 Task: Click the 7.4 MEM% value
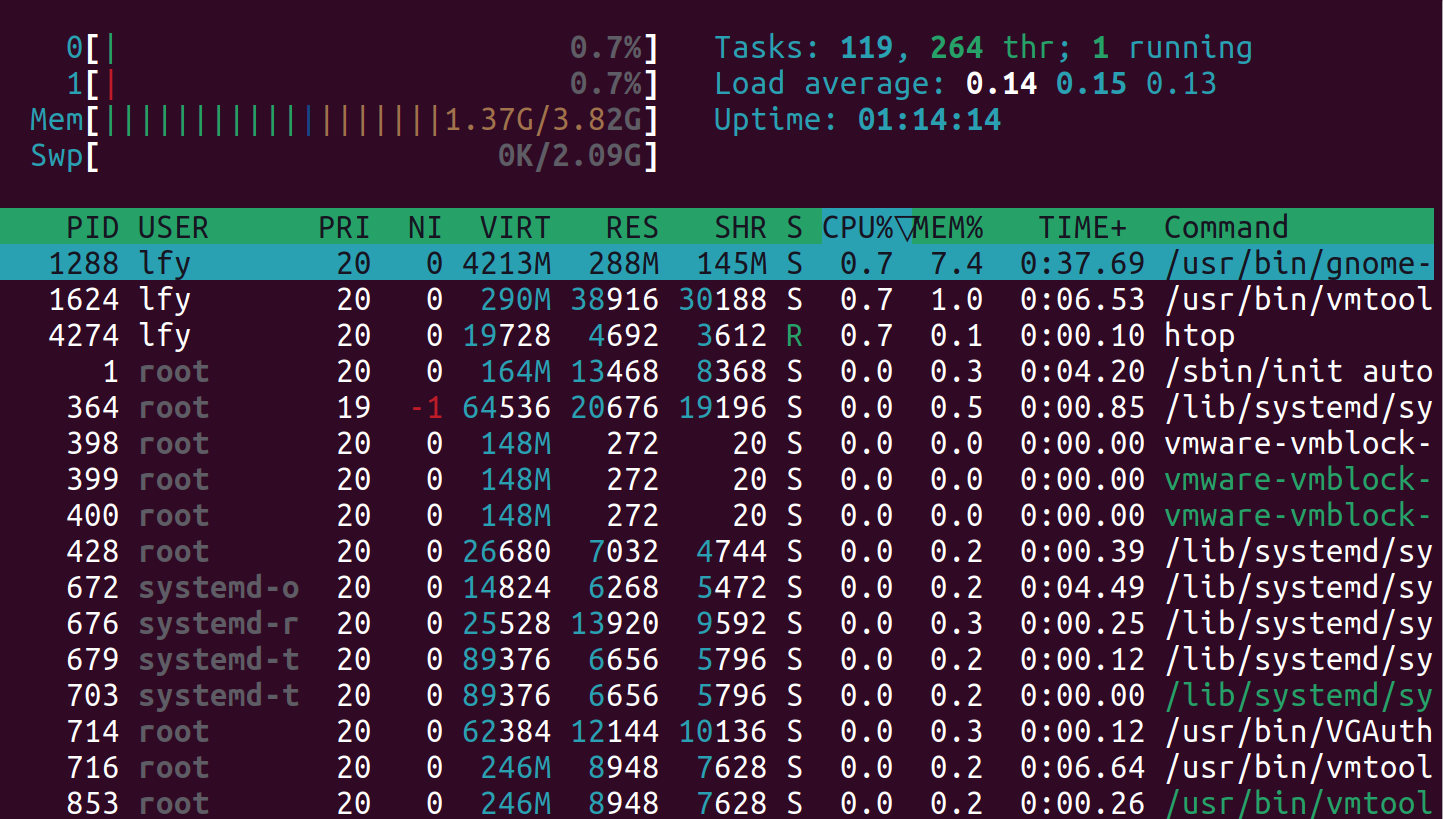[957, 264]
